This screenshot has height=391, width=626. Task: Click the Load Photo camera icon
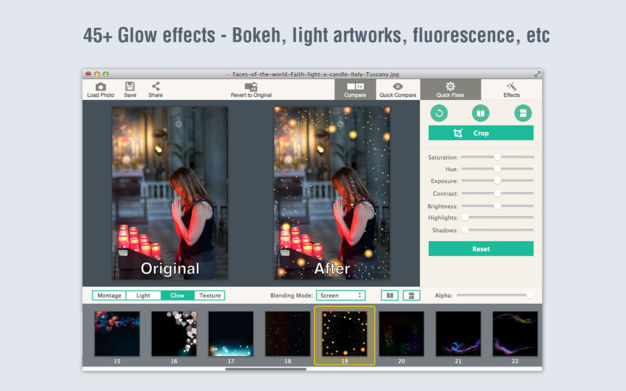click(101, 87)
